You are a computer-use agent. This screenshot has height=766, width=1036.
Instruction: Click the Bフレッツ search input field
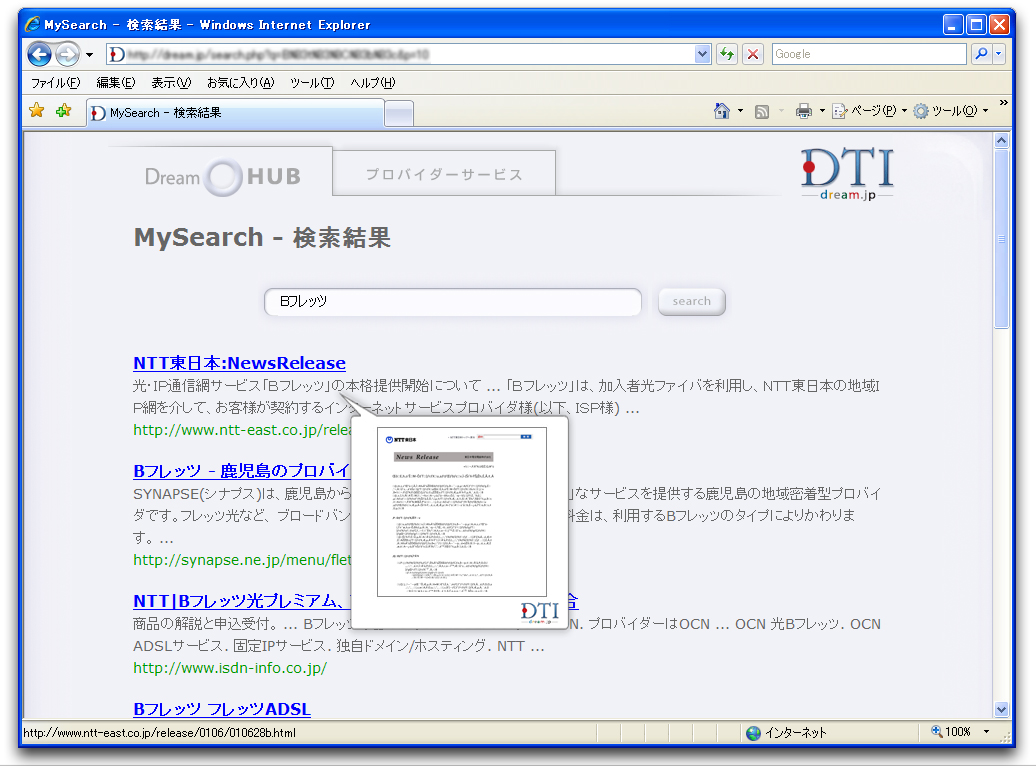[452, 302]
